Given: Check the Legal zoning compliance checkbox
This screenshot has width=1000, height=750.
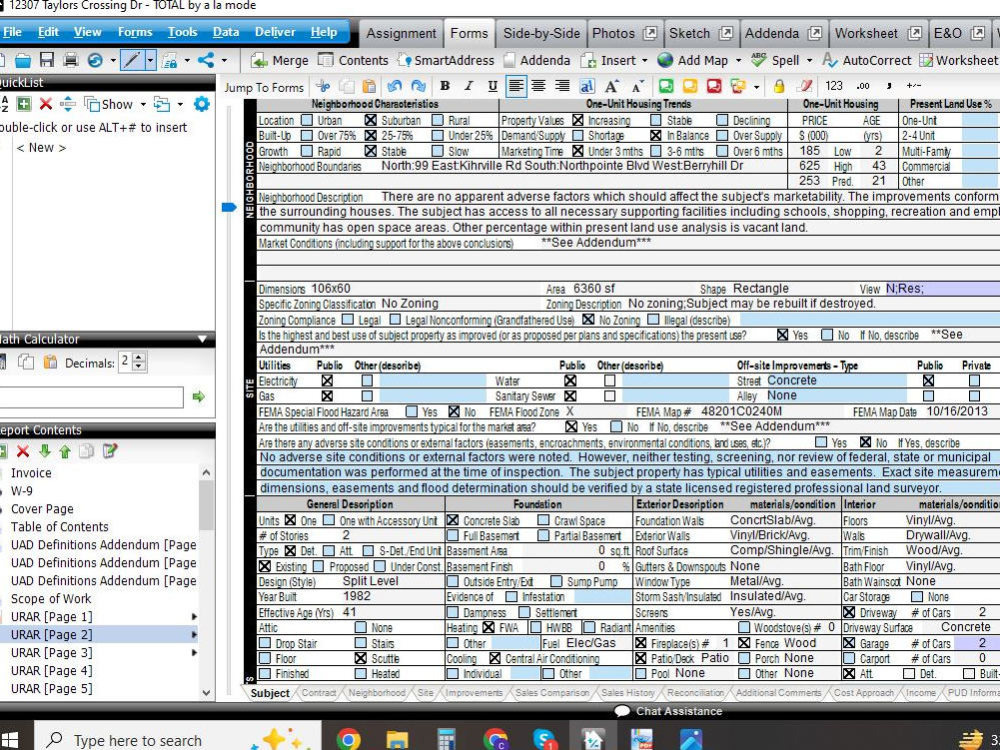Looking at the screenshot, I should [348, 319].
